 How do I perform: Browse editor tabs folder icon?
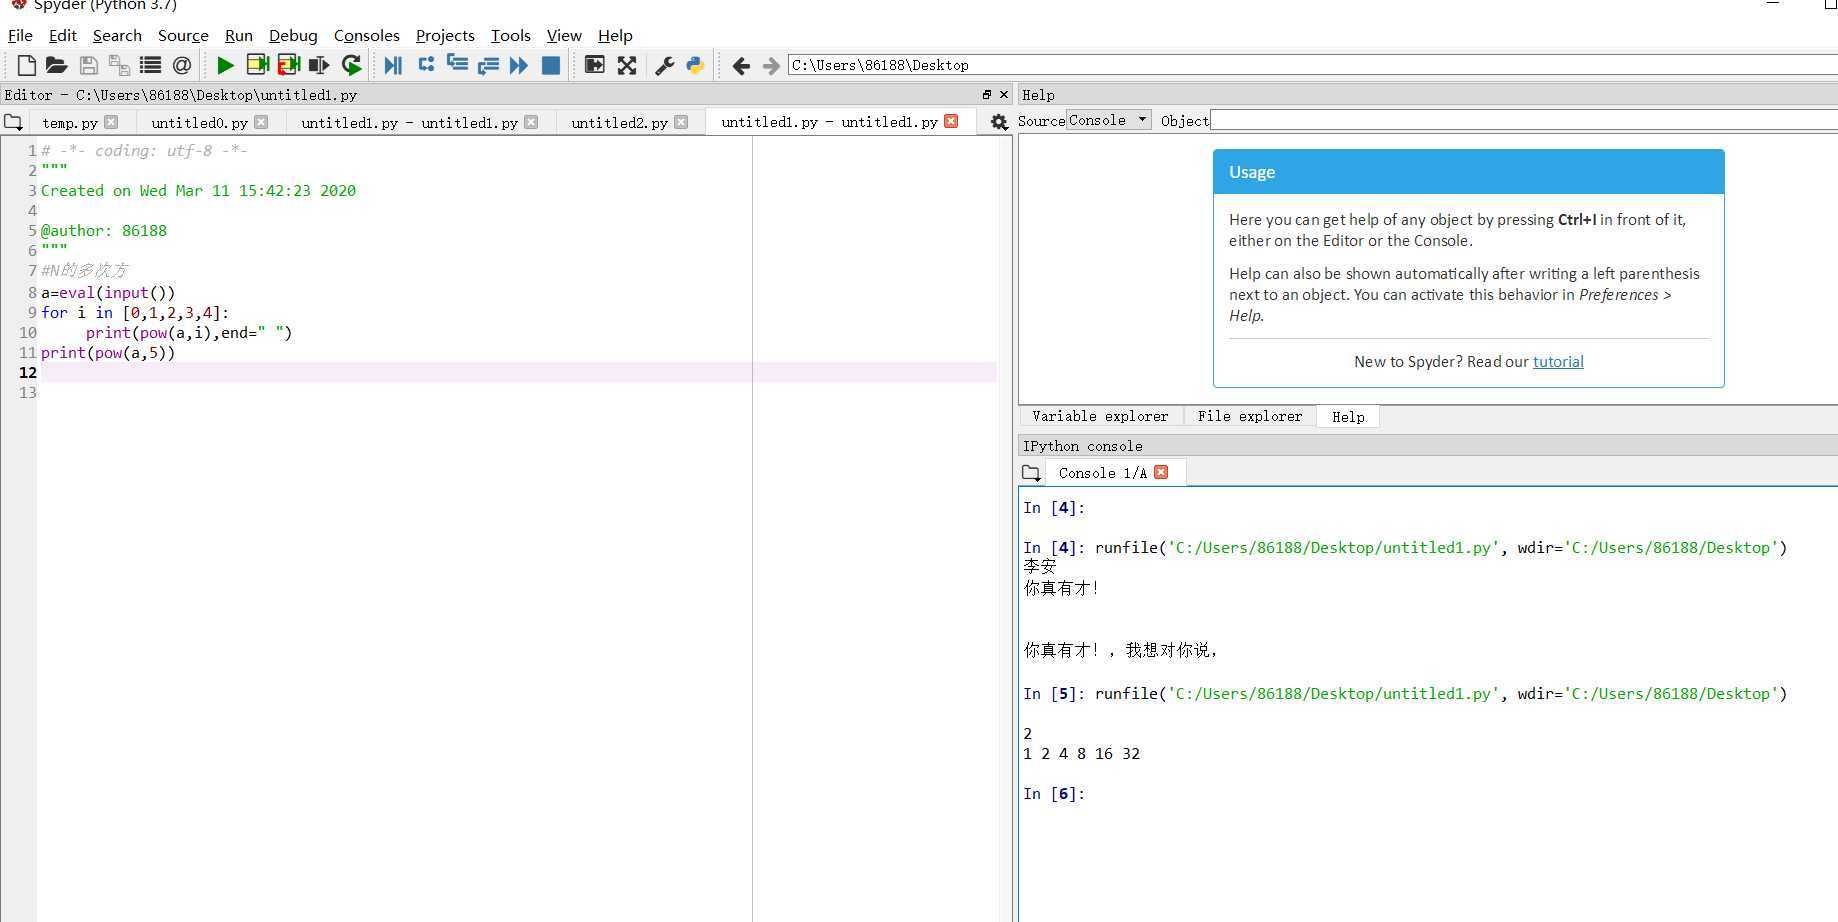click(x=13, y=122)
